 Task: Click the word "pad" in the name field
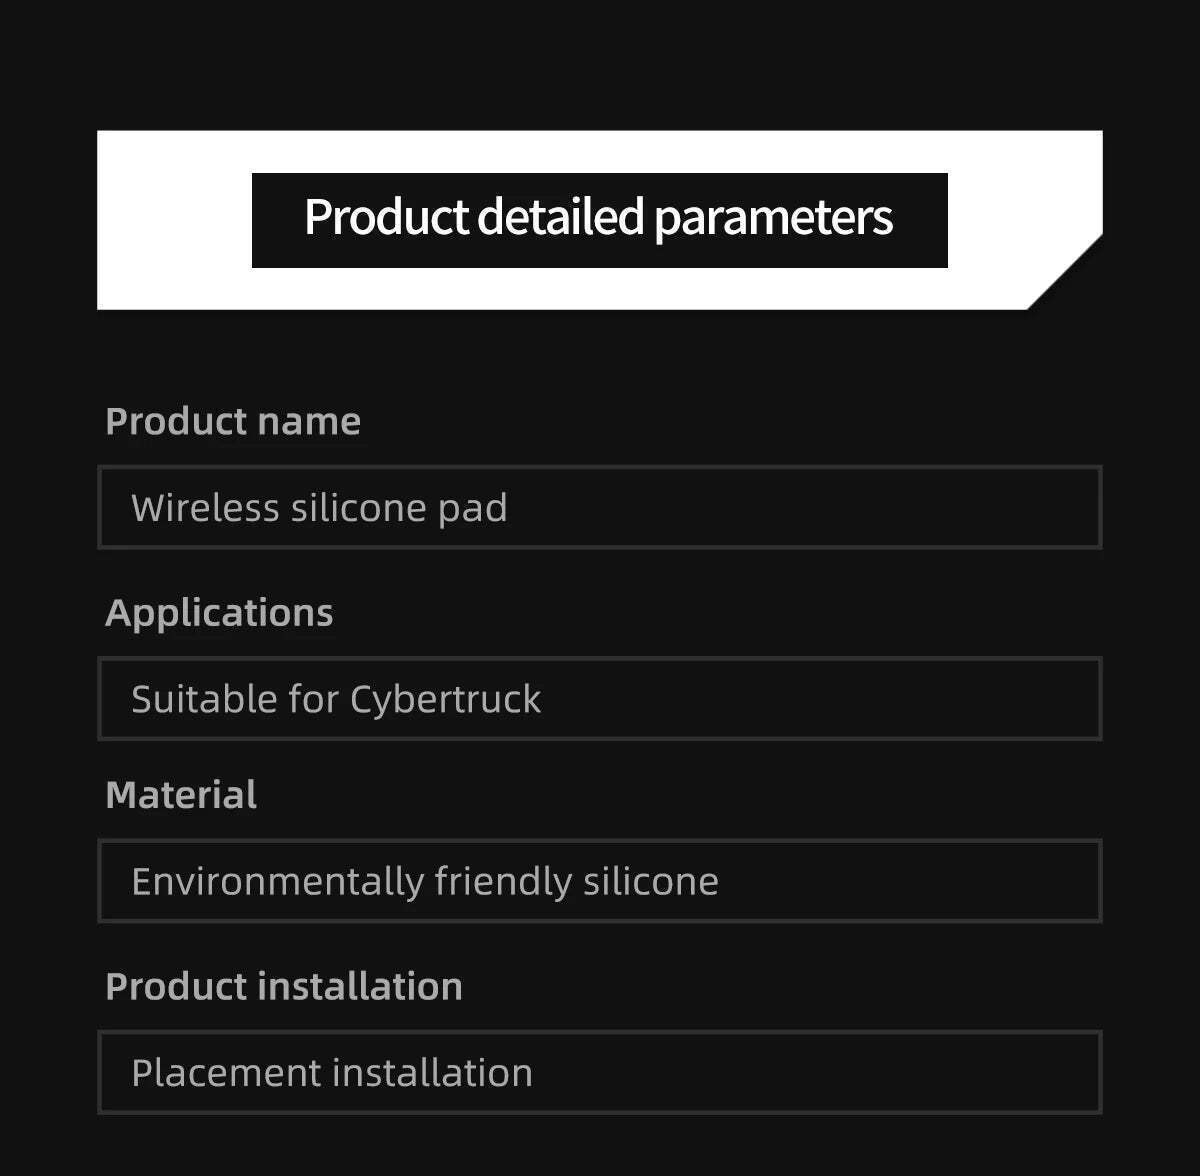point(472,509)
